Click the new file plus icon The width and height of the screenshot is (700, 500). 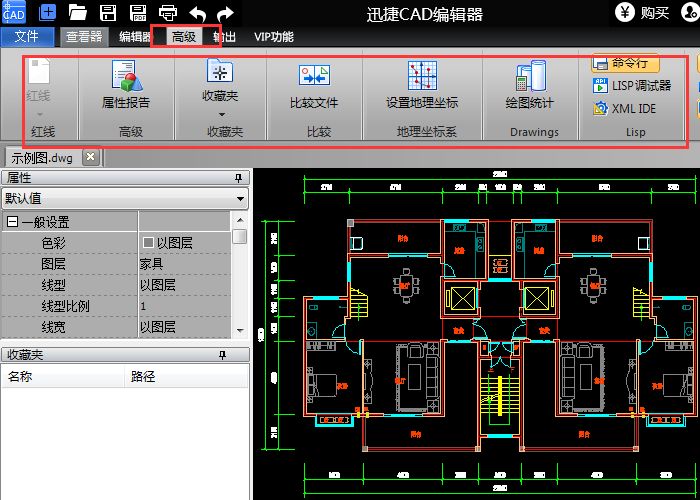[47, 13]
